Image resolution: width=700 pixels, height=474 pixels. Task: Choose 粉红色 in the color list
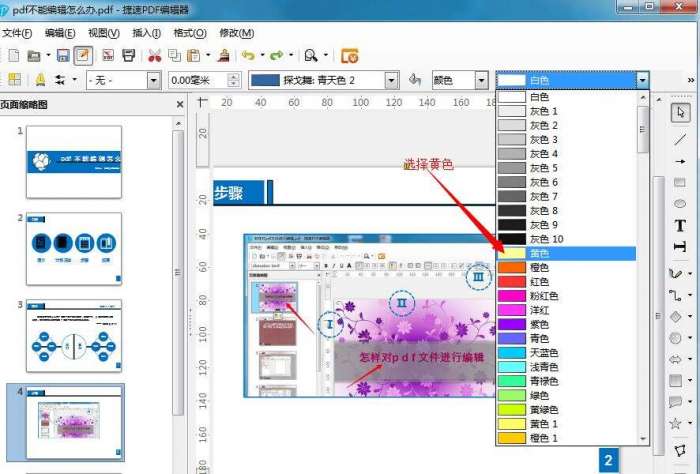[566, 296]
